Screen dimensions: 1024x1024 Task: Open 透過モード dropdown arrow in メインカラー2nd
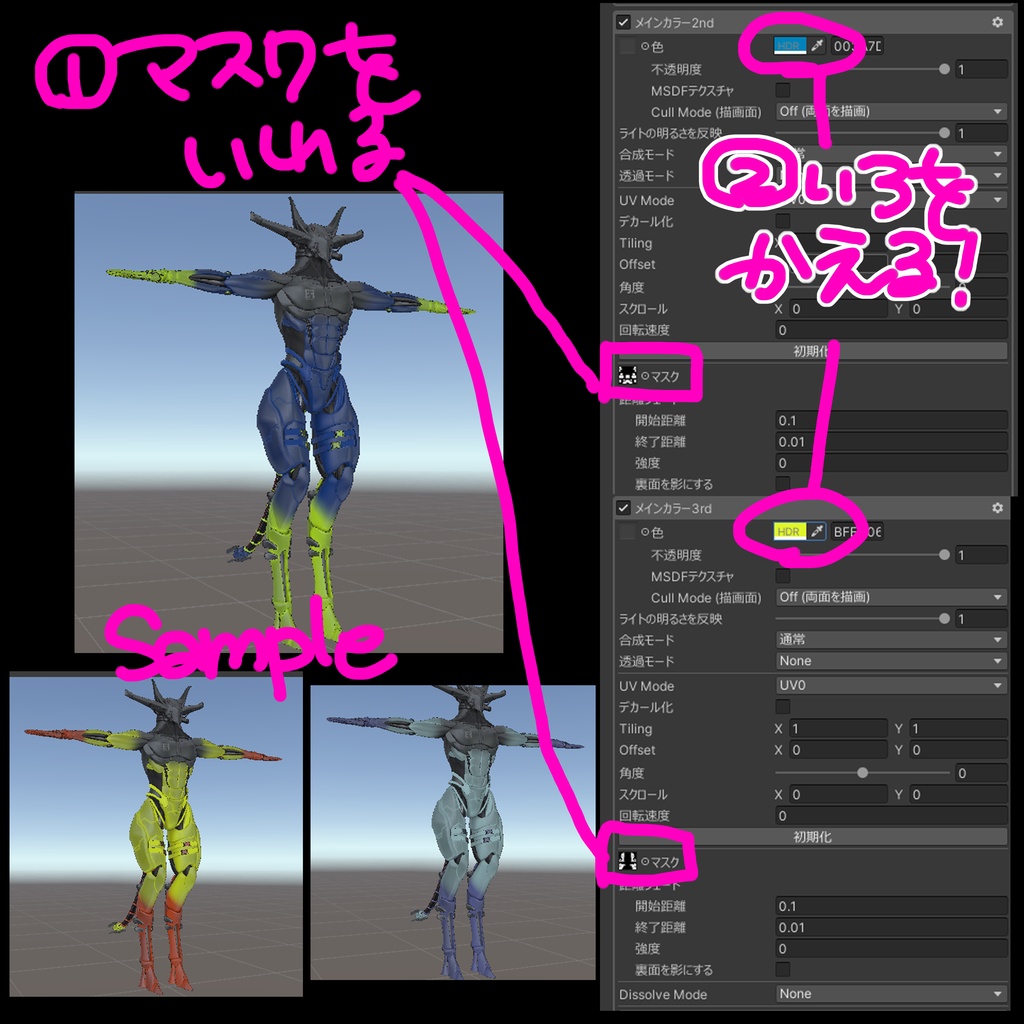pyautogui.click(x=997, y=176)
